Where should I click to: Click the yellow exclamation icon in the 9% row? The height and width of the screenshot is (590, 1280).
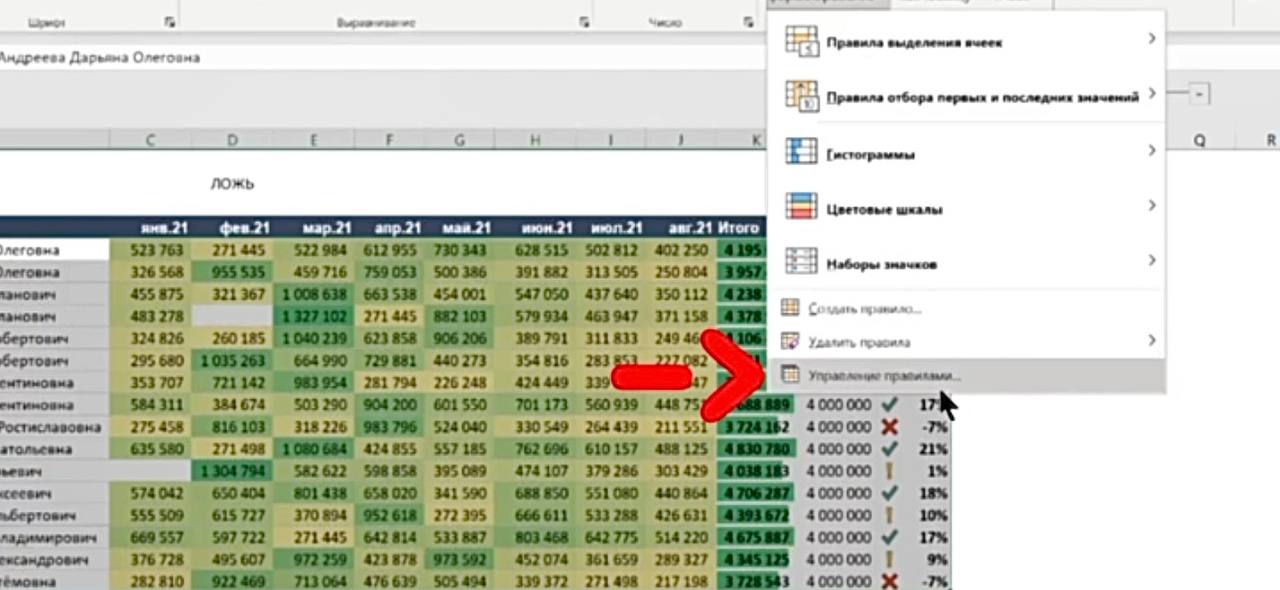pyautogui.click(x=888, y=559)
